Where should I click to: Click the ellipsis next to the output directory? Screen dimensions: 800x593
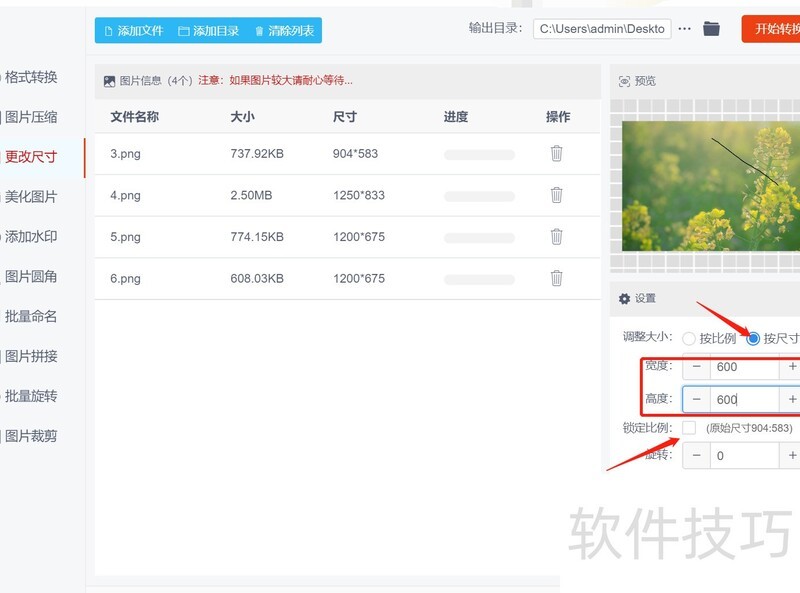[x=684, y=29]
